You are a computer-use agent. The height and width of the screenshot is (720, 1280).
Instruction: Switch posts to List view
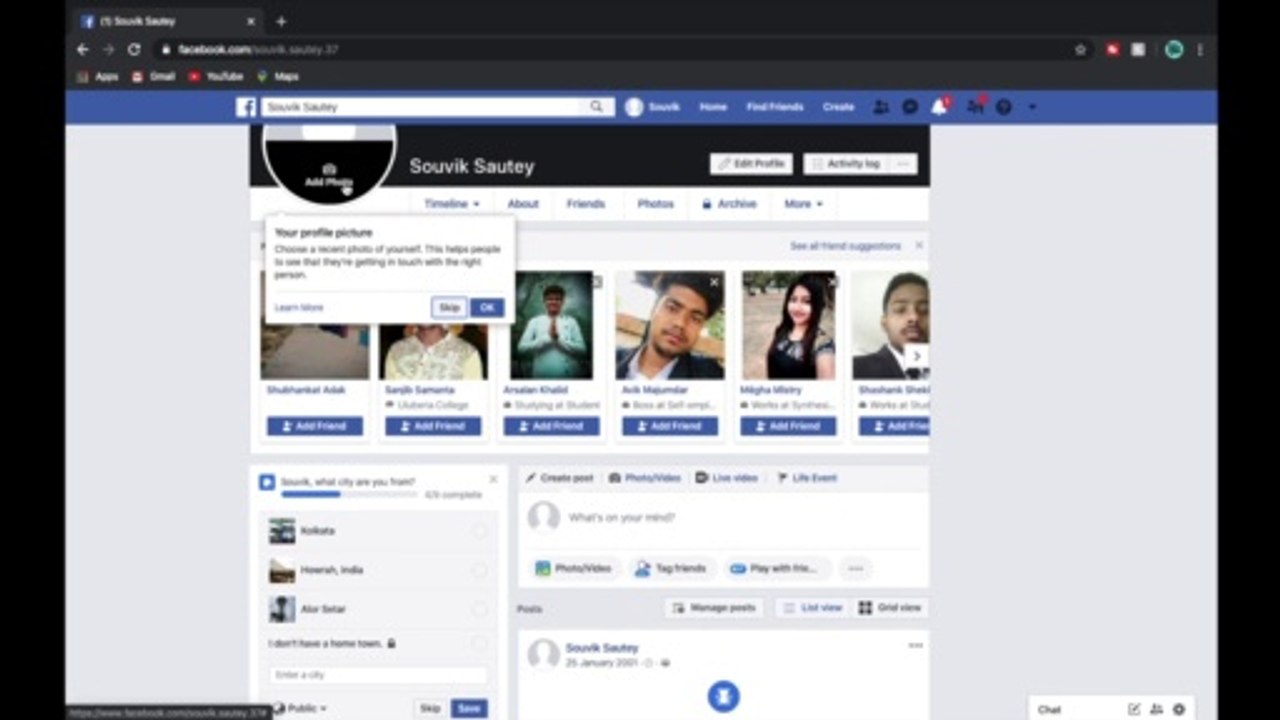812,608
